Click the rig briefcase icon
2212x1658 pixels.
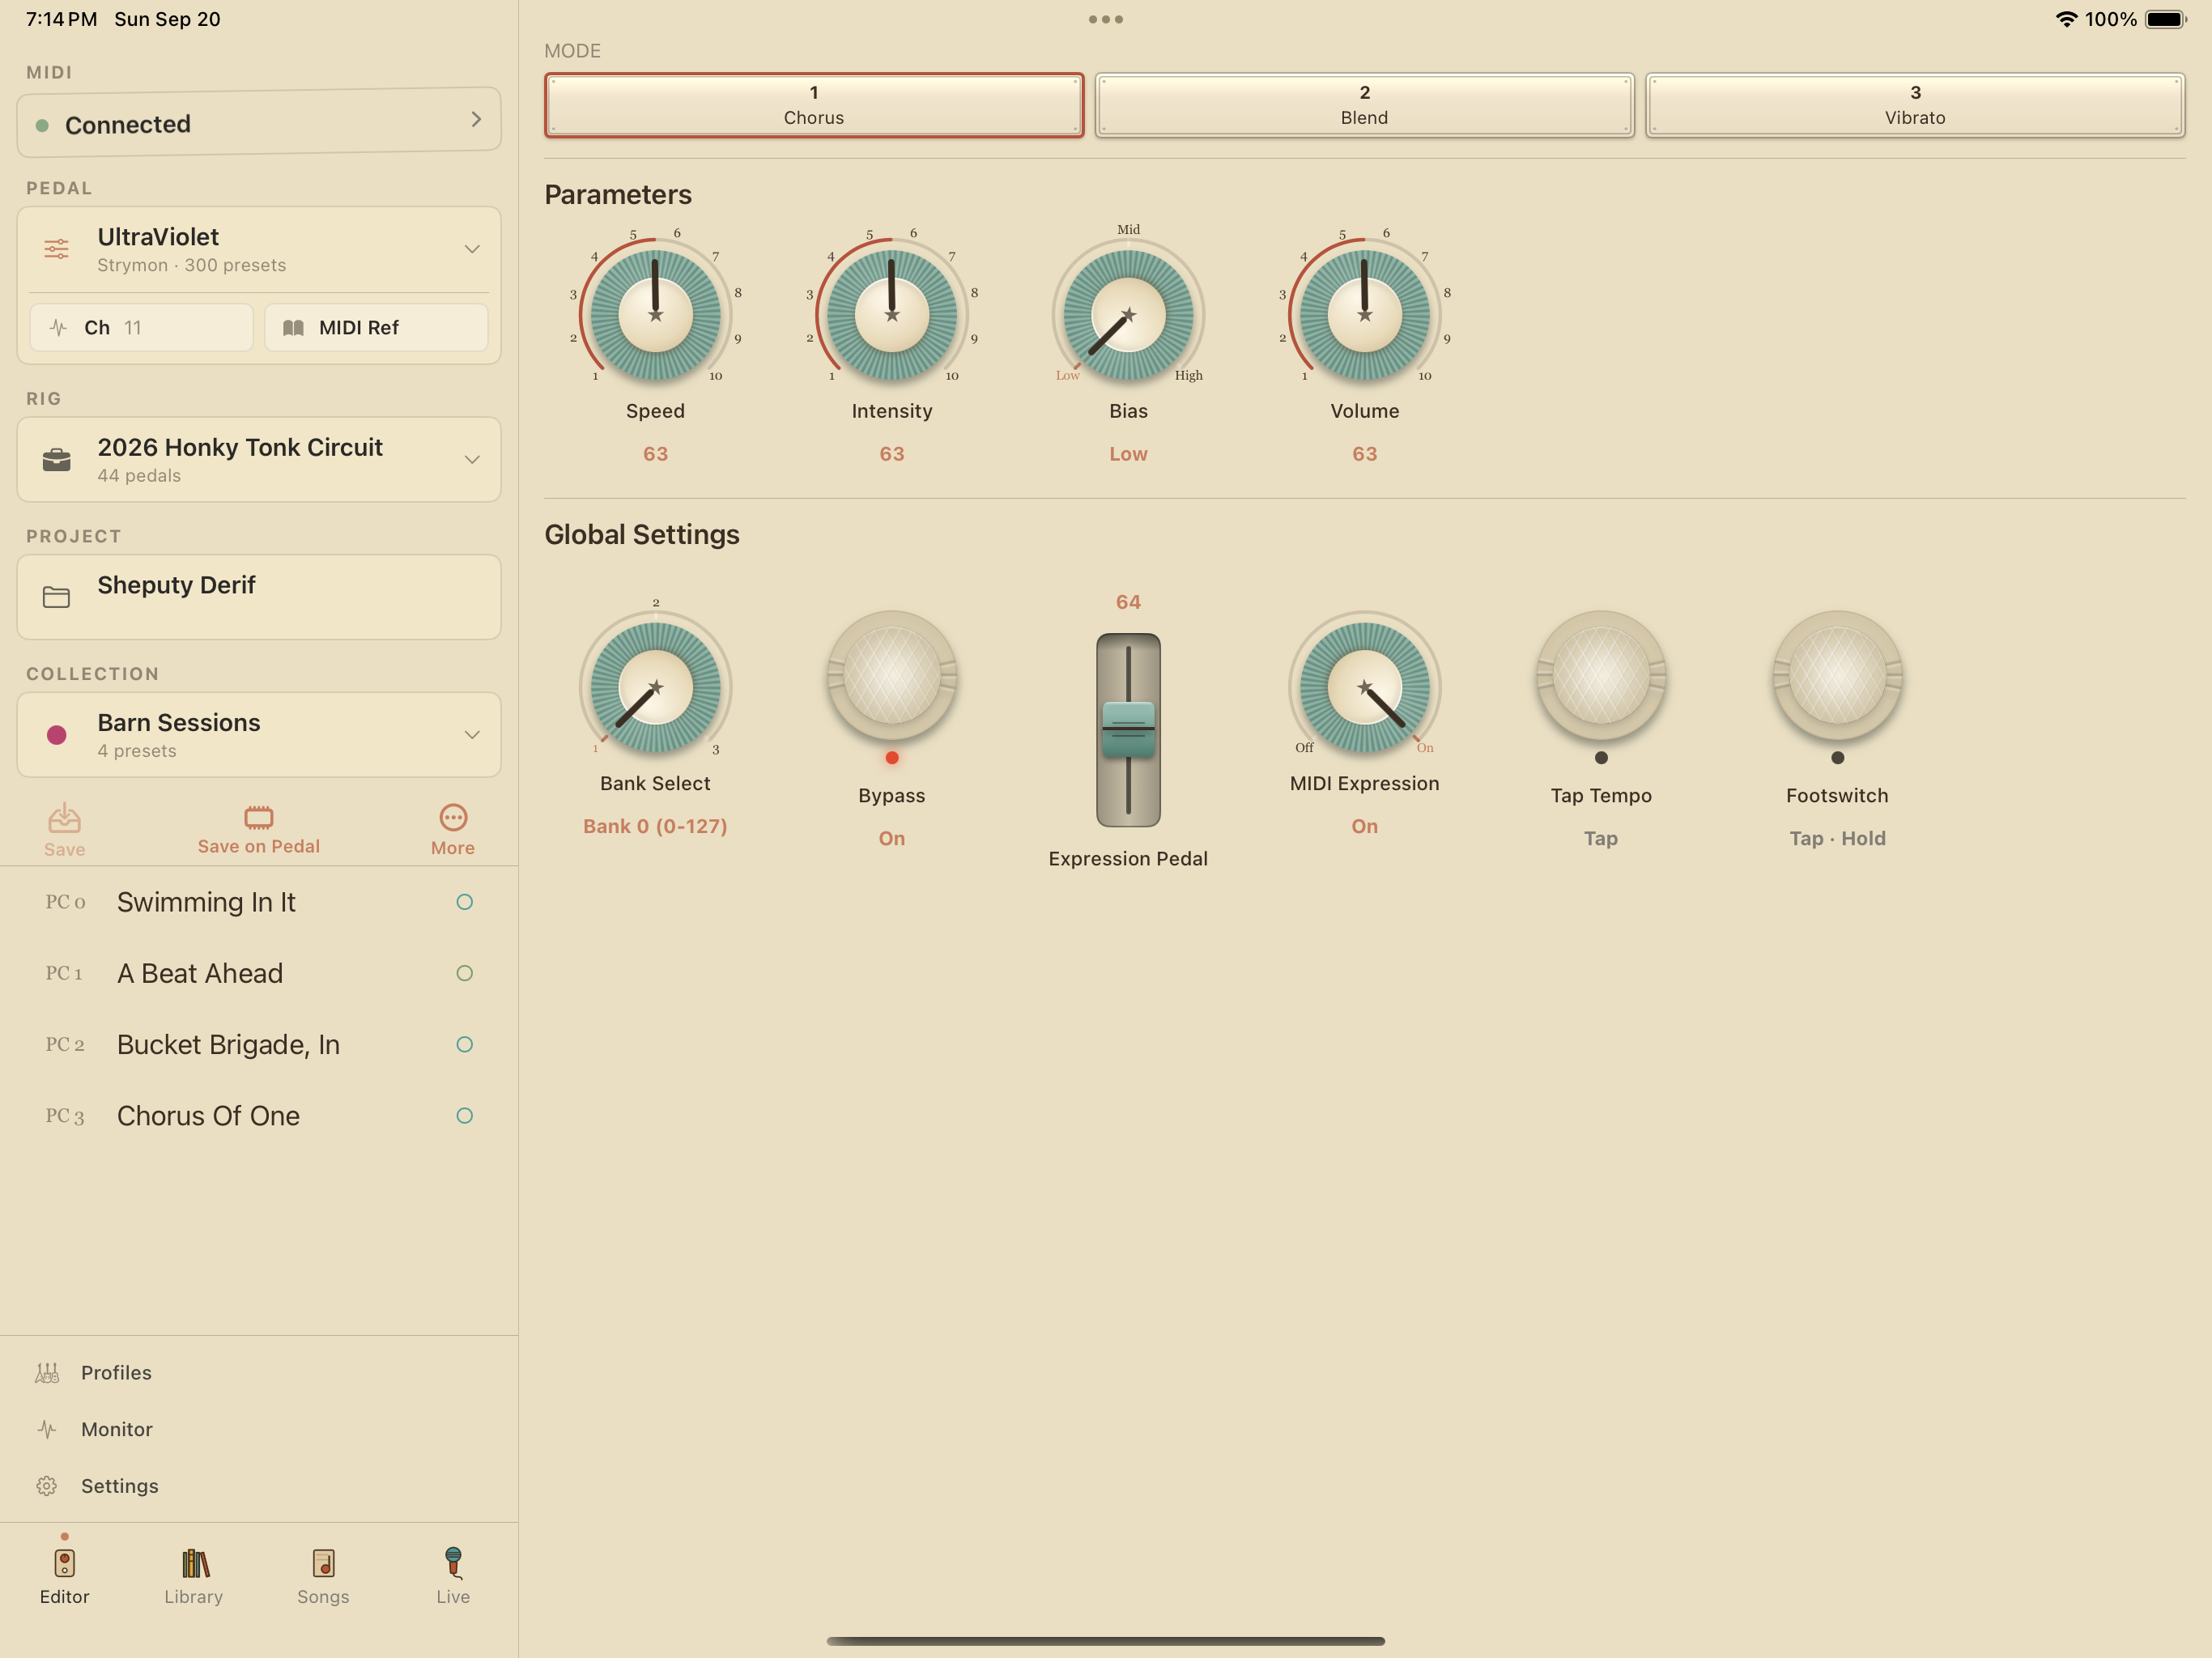tap(57, 460)
